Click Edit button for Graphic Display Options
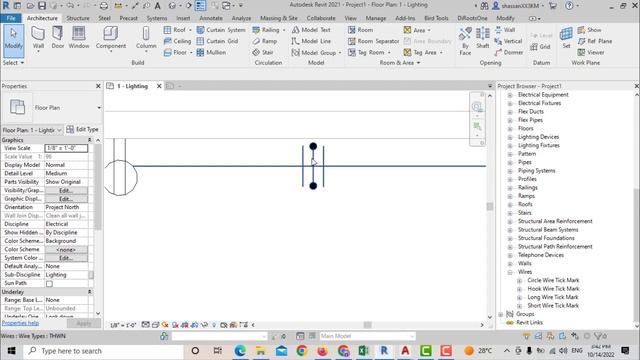Image resolution: width=640 pixels, height=360 pixels. click(x=66, y=199)
